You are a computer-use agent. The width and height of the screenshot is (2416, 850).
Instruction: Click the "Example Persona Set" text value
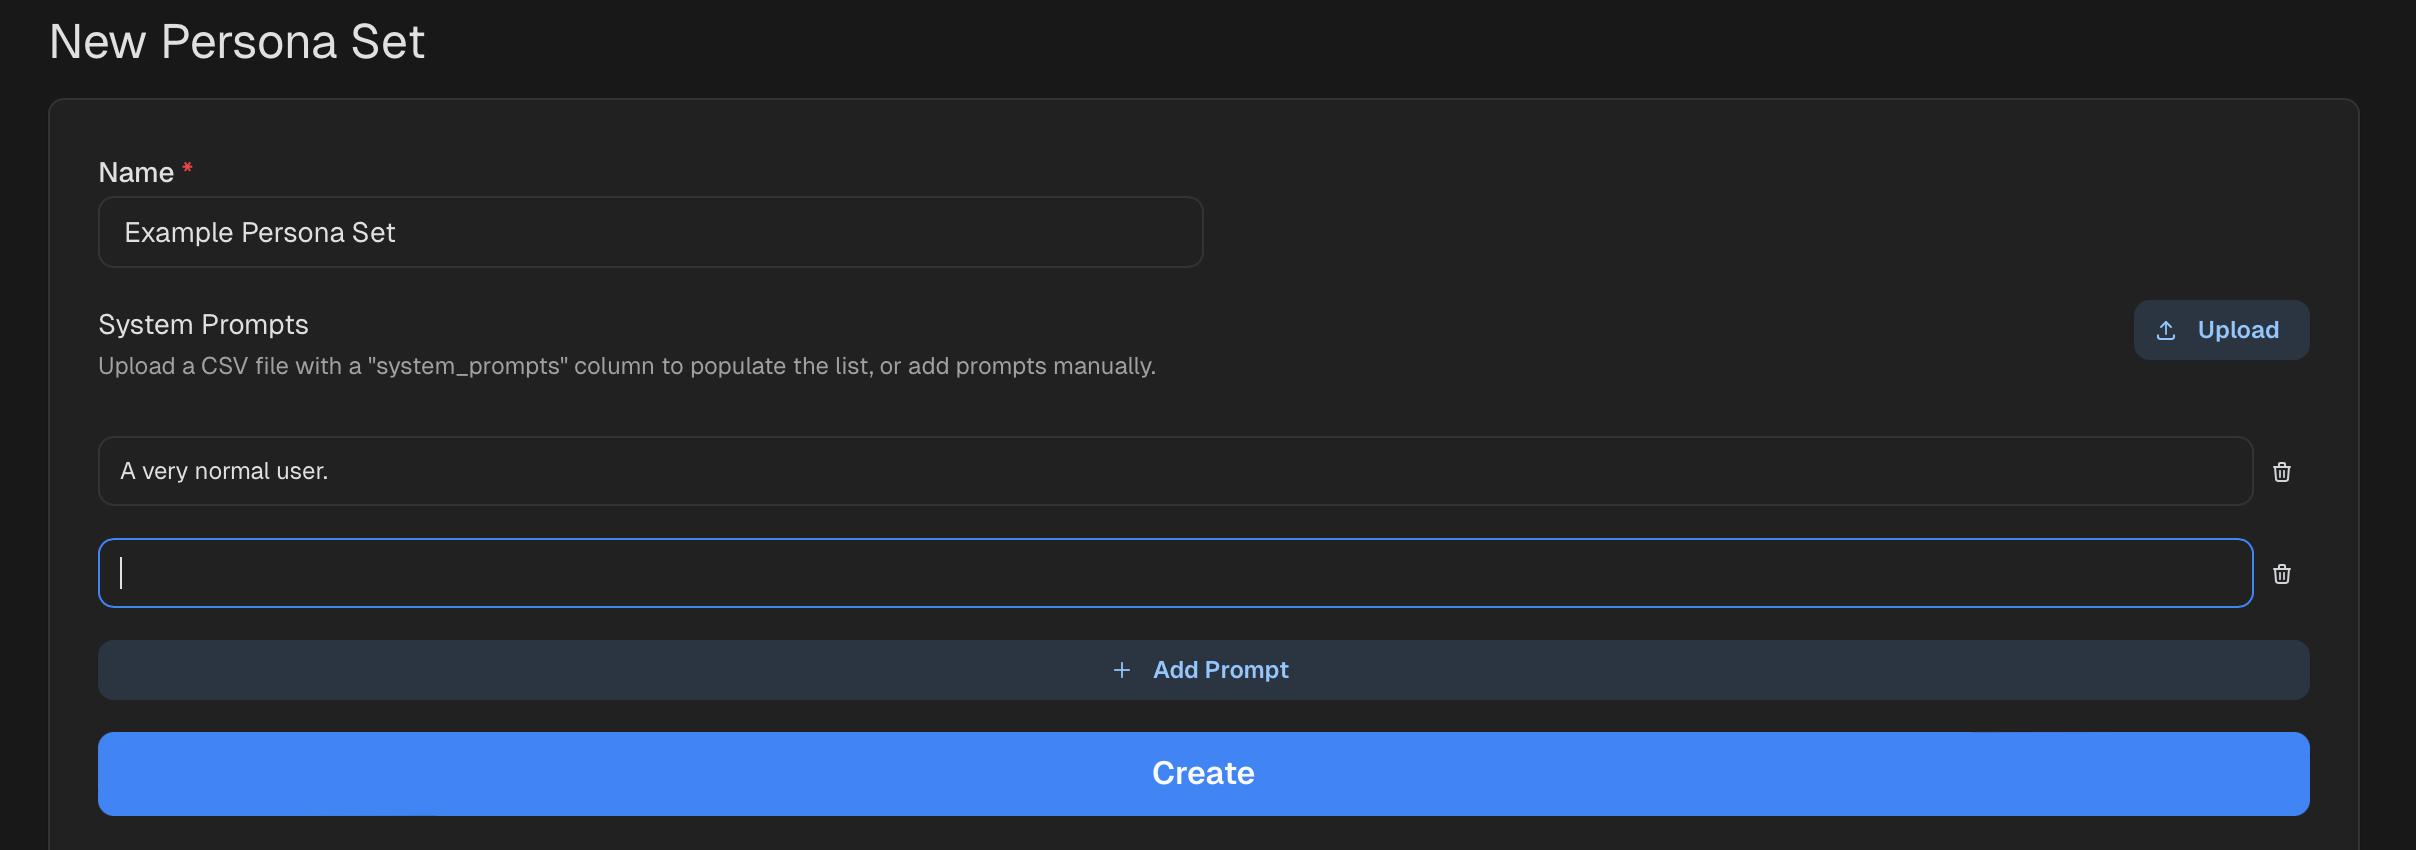coord(260,233)
